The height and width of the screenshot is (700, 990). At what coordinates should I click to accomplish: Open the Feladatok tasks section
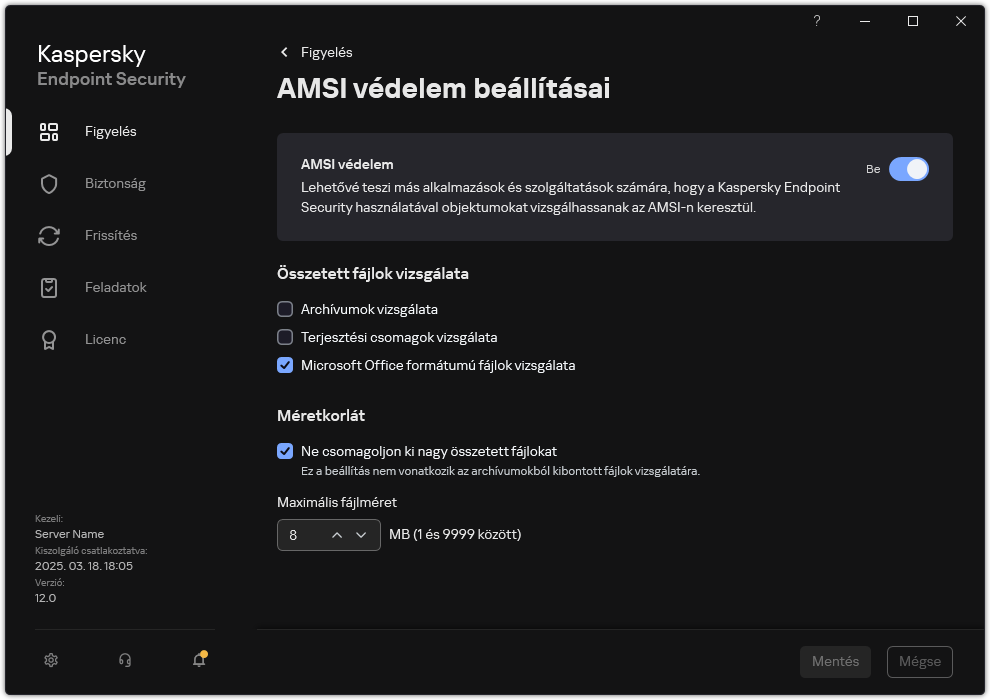(48, 287)
